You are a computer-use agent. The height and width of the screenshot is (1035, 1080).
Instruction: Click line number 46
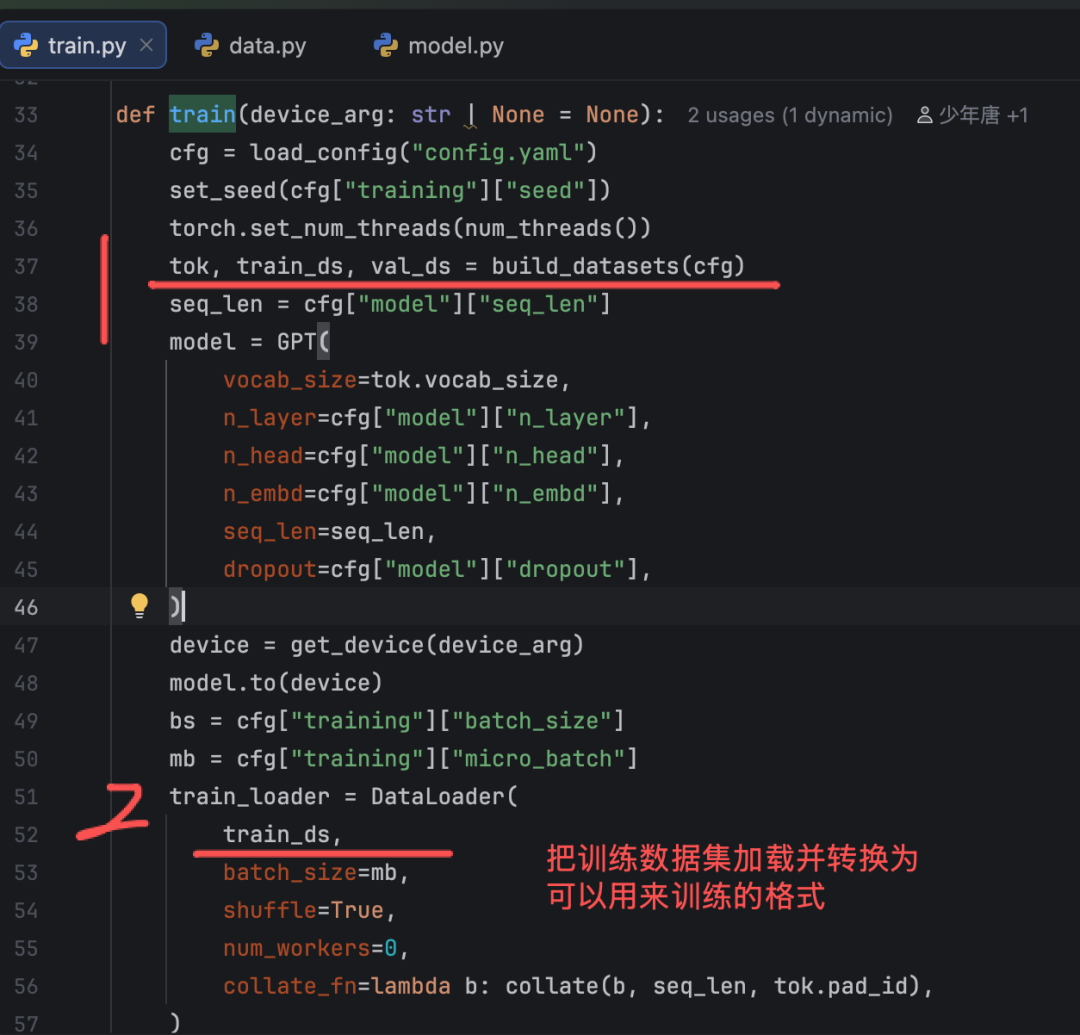27,605
